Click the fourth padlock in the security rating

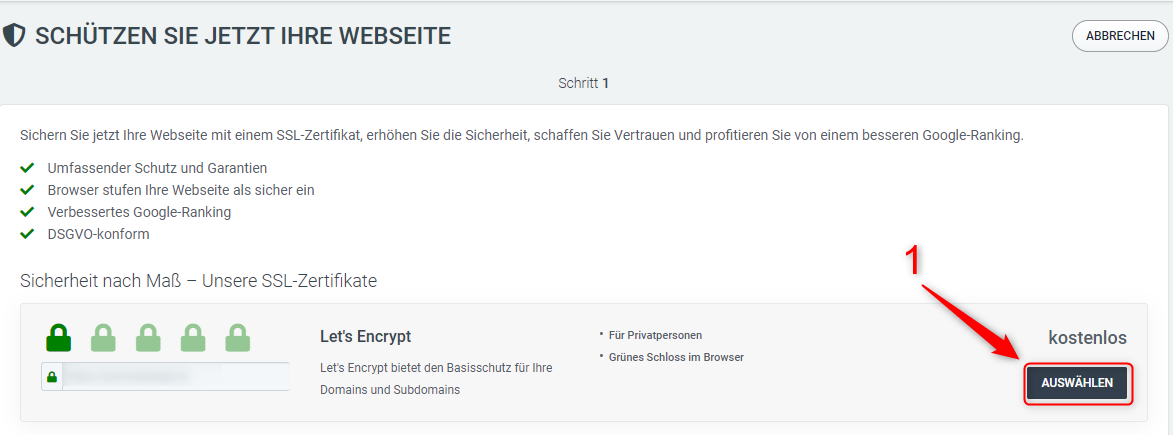point(193,337)
